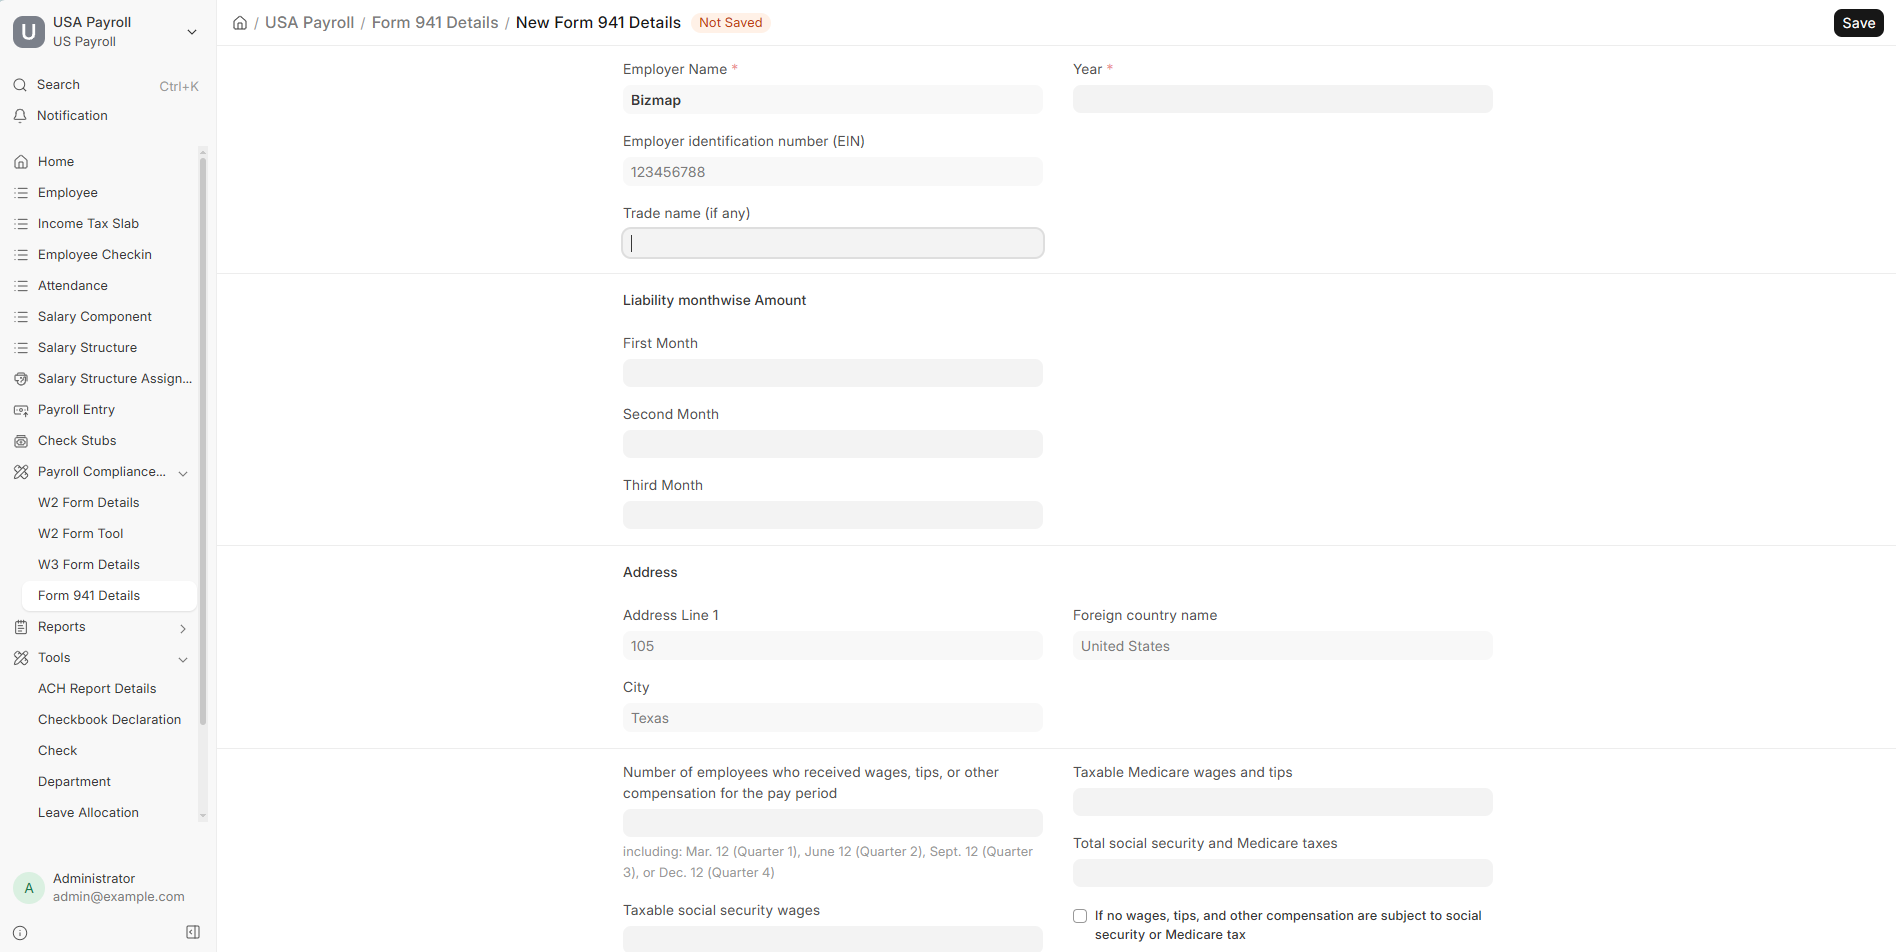
Task: Click Total social security and Medicare taxes field
Action: pyautogui.click(x=1283, y=873)
